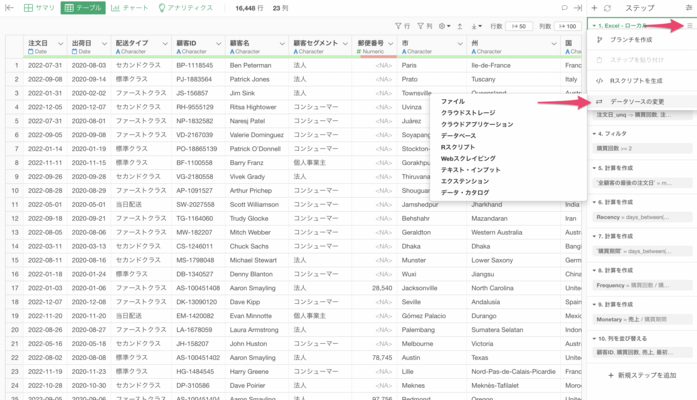697x400 pixels.
Task: Click the refresh icon beside the plus
Action: point(608,8)
